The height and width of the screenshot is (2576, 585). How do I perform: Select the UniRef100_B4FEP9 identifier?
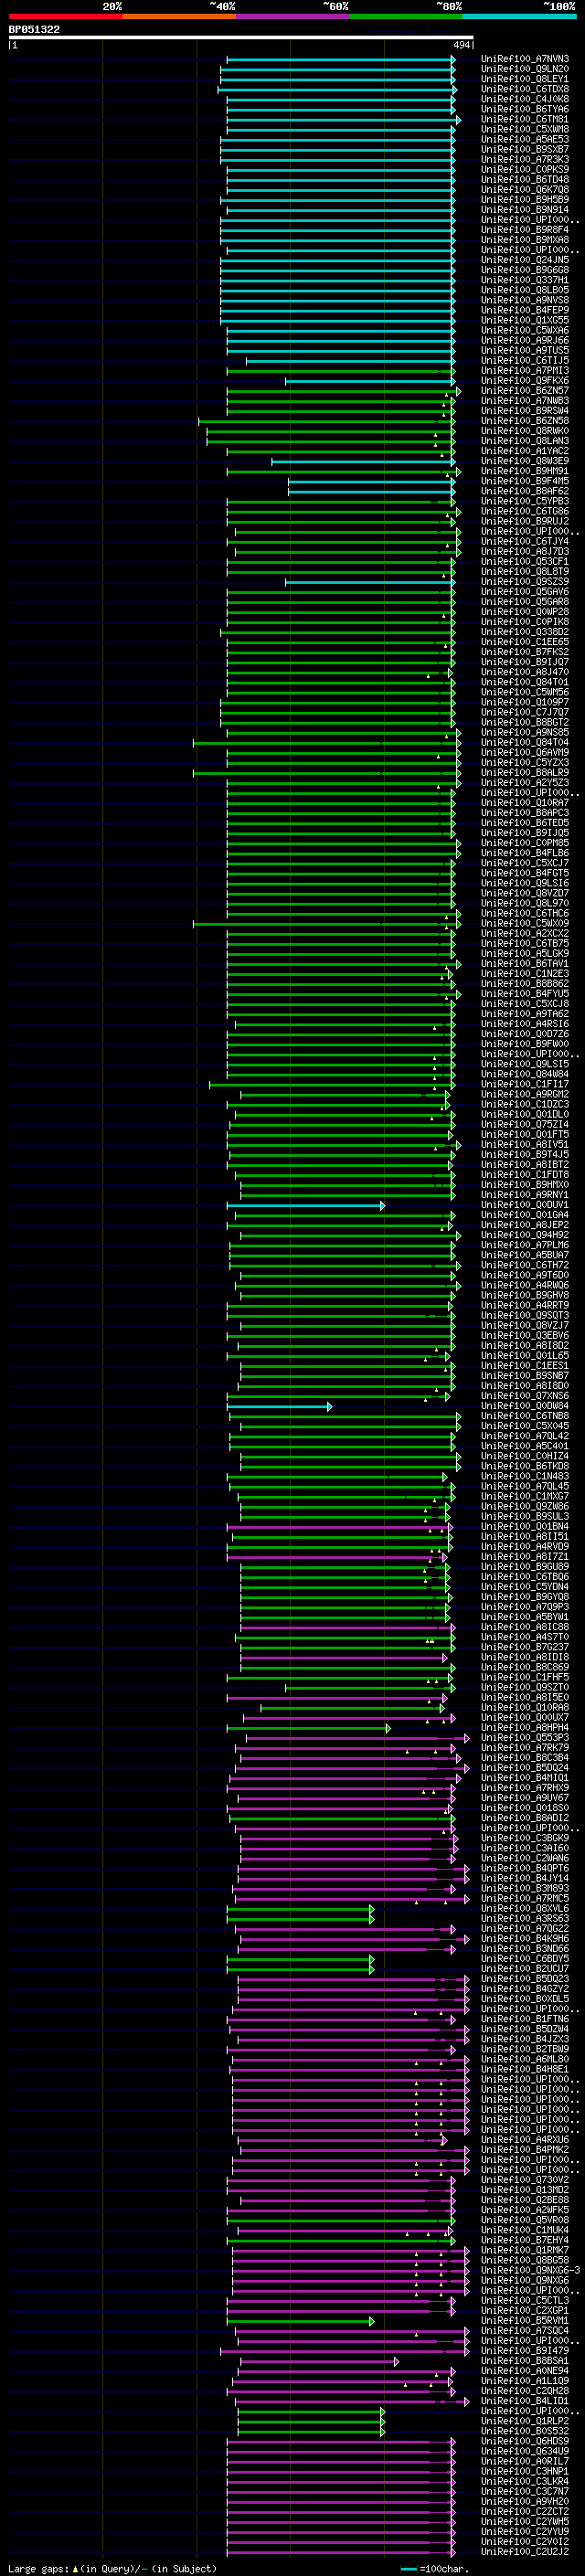525,310
